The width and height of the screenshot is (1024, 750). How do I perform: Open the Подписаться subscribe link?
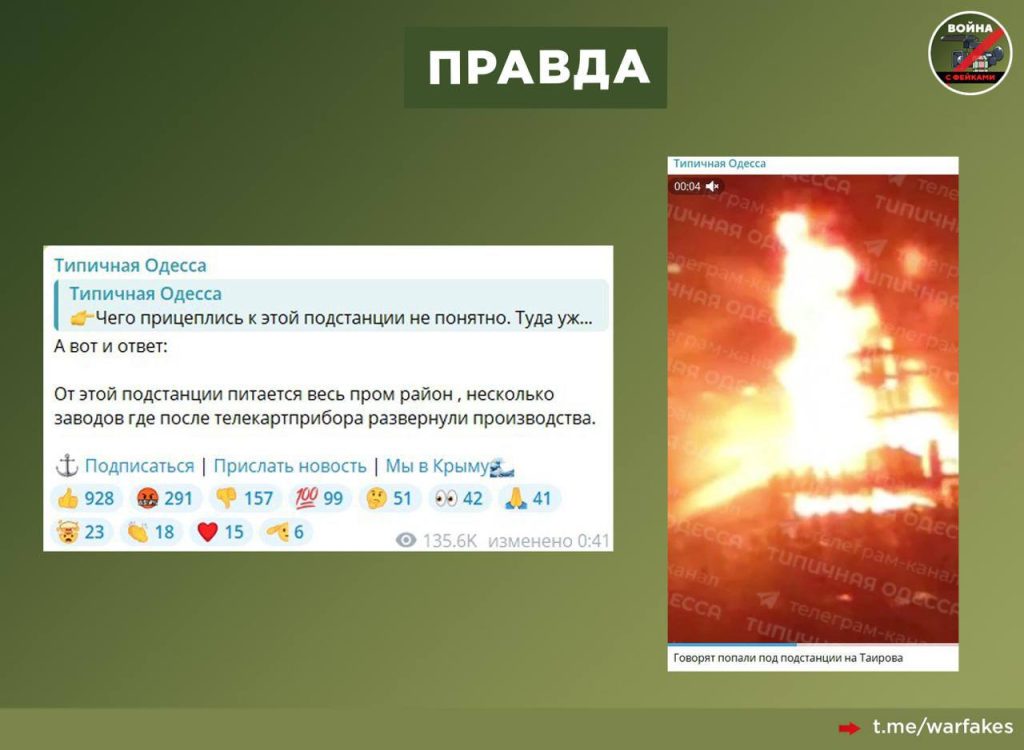click(139, 466)
